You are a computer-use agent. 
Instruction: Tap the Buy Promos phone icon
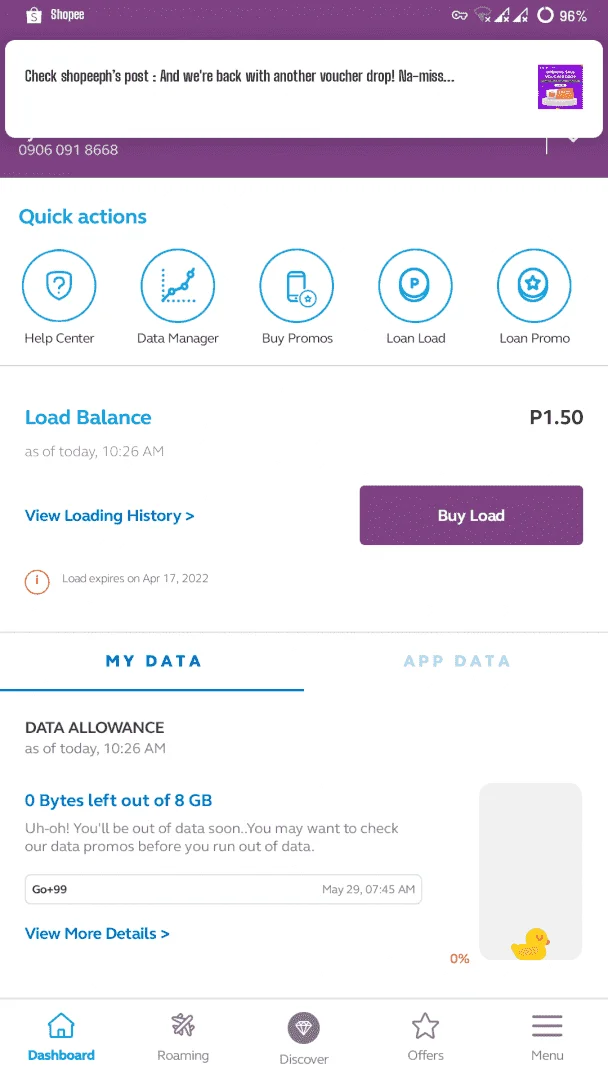pyautogui.click(x=297, y=286)
